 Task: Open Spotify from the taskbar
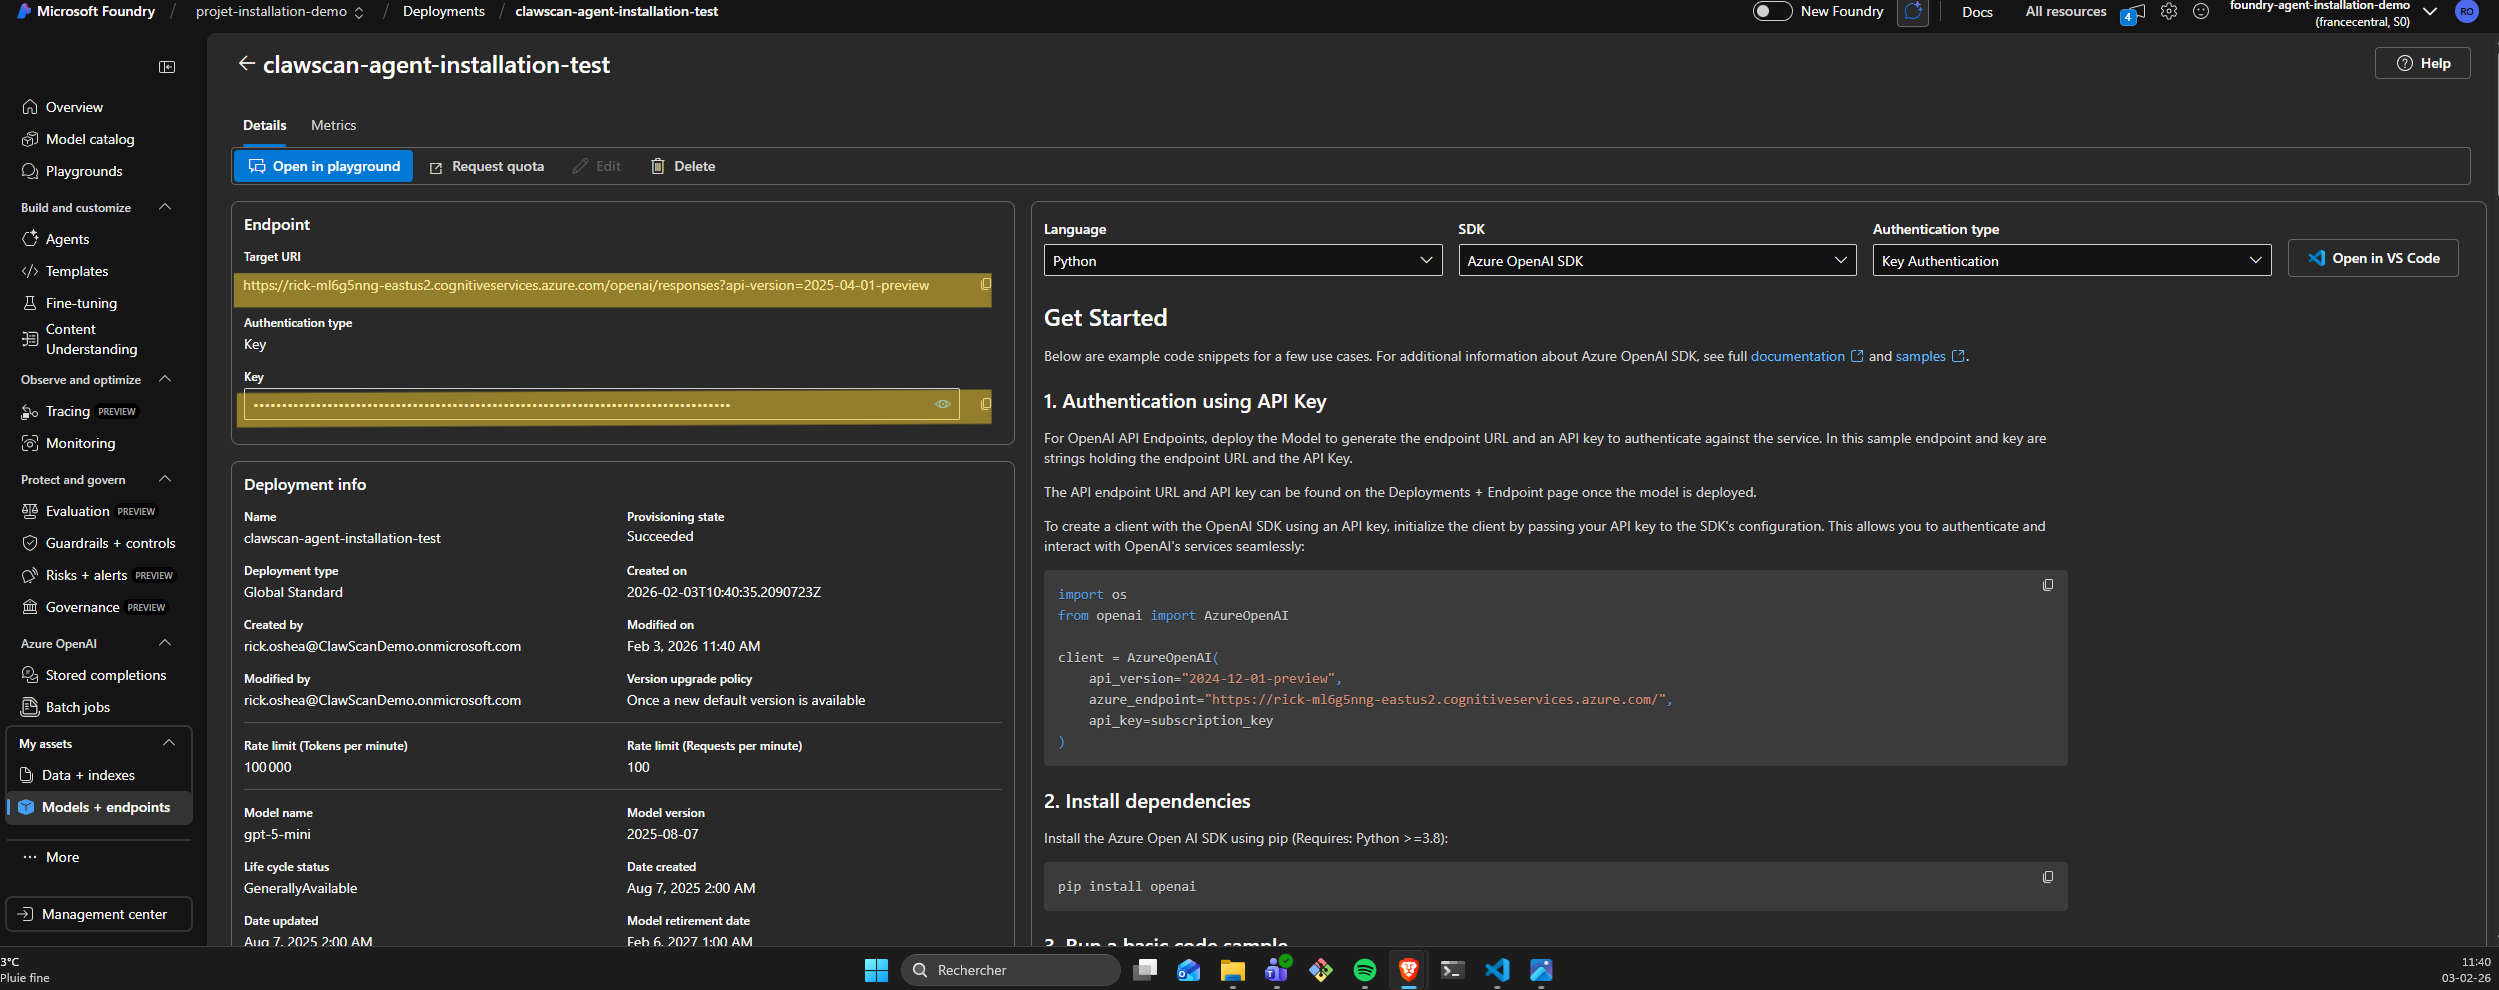(x=1364, y=970)
